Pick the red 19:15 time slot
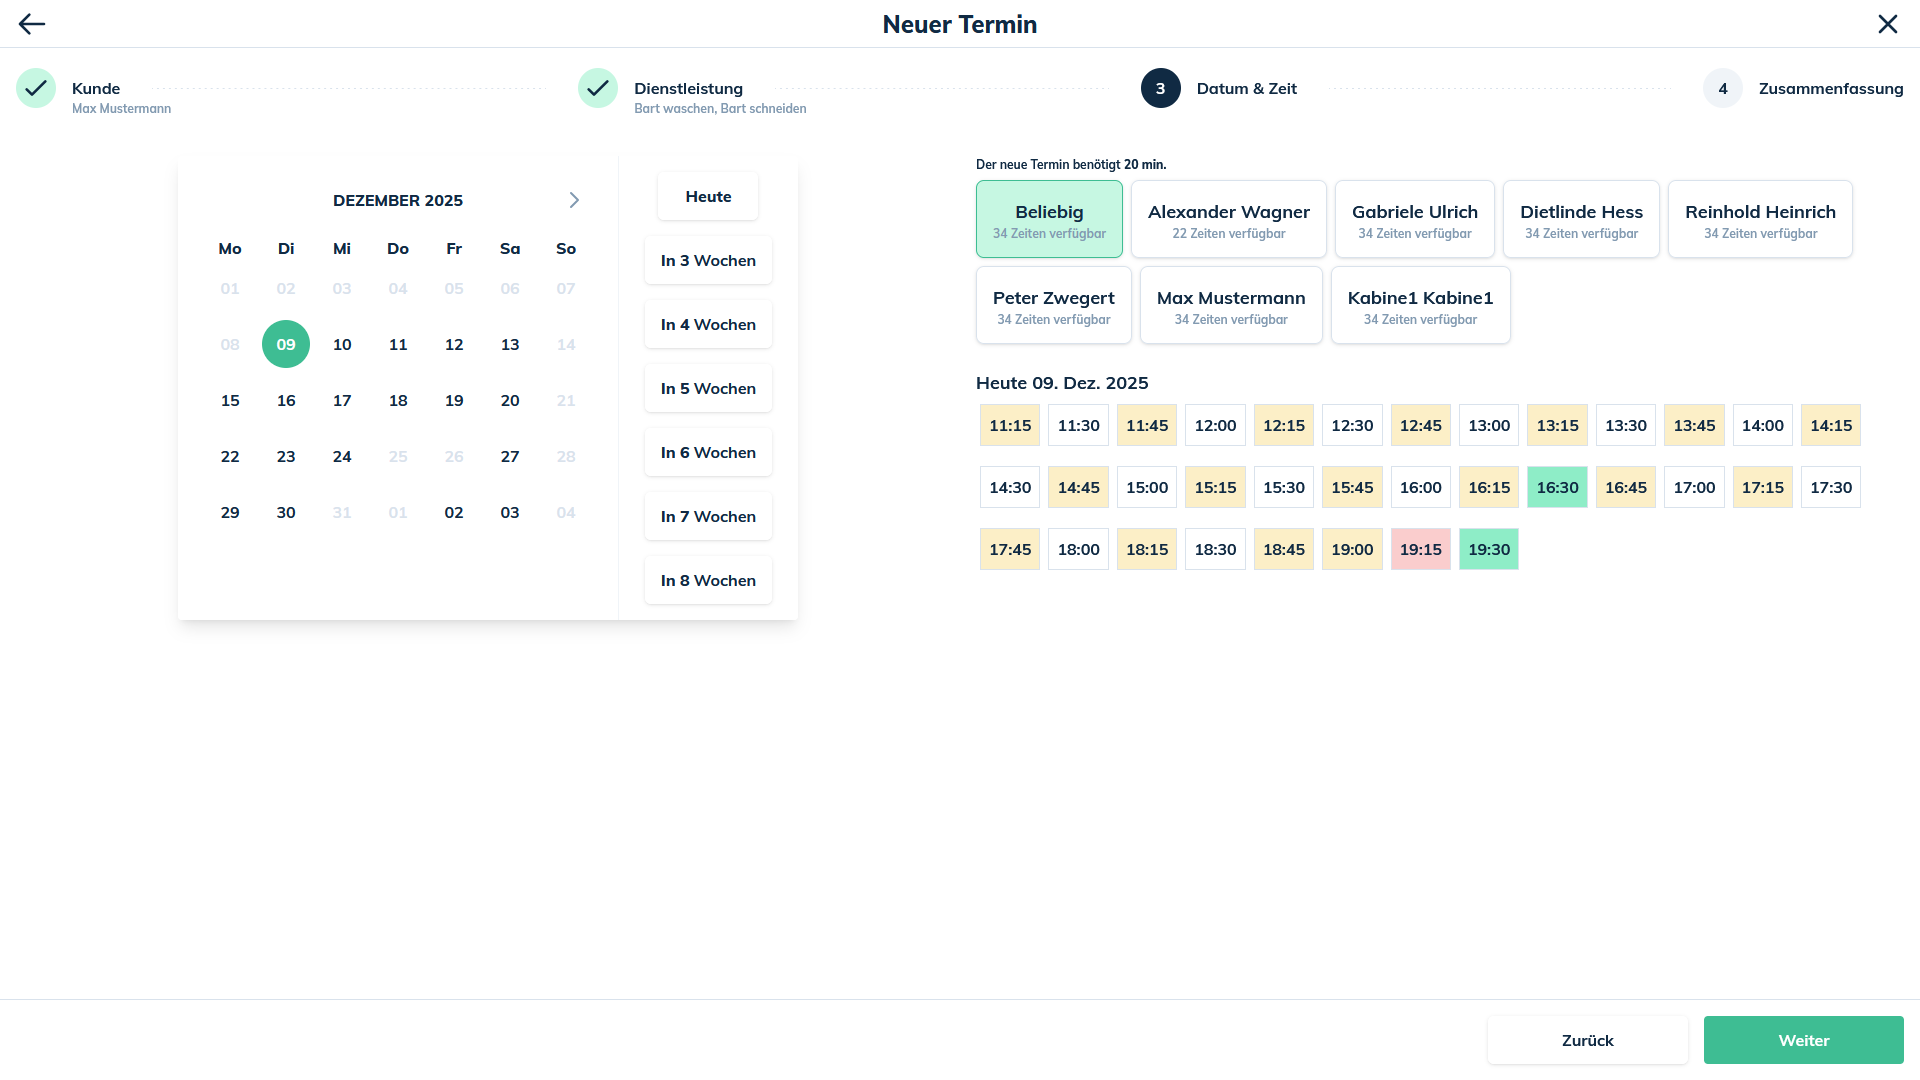The height and width of the screenshot is (1080, 1920). 1420,549
